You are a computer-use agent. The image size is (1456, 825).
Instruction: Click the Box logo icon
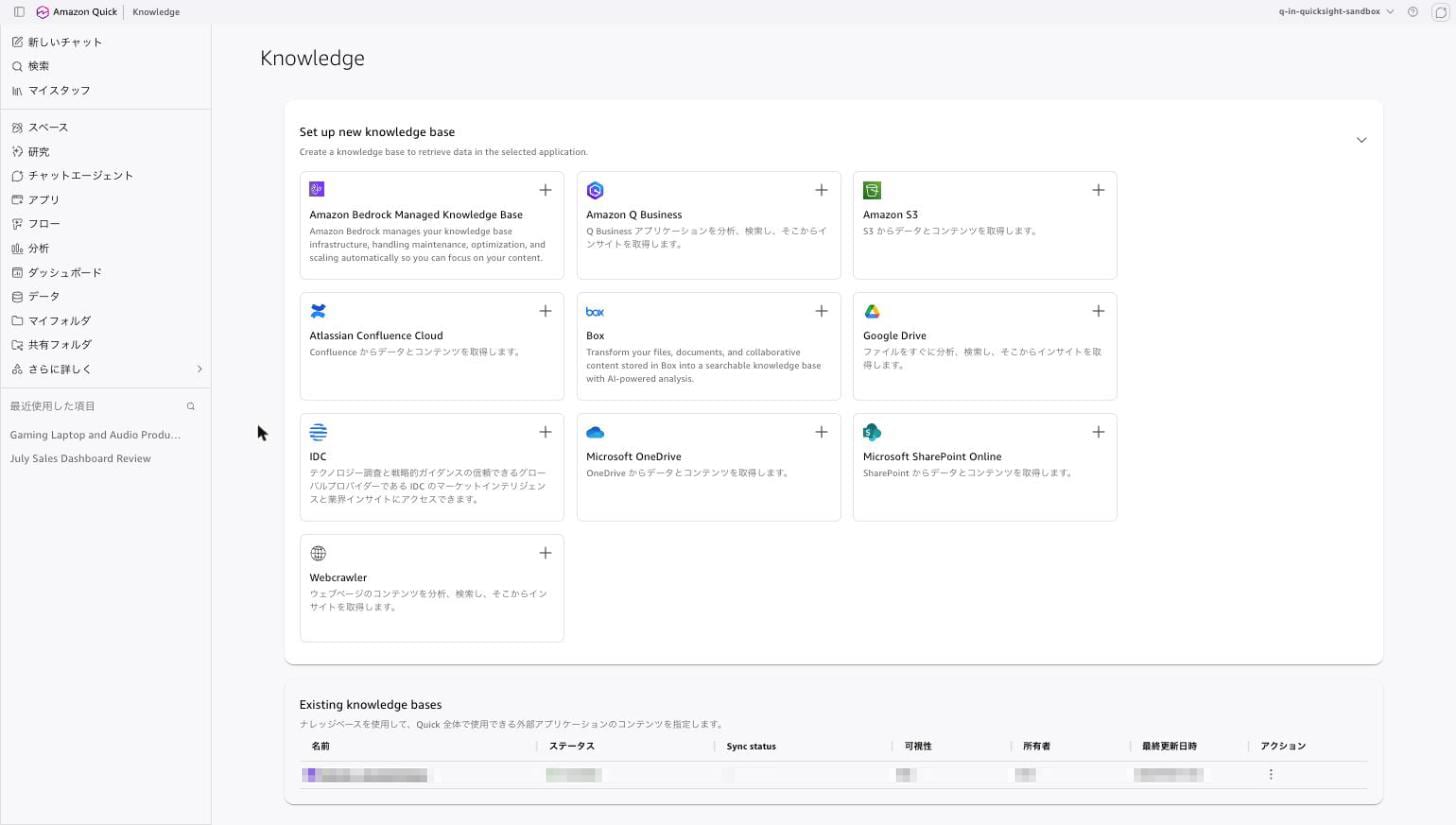[x=595, y=311]
